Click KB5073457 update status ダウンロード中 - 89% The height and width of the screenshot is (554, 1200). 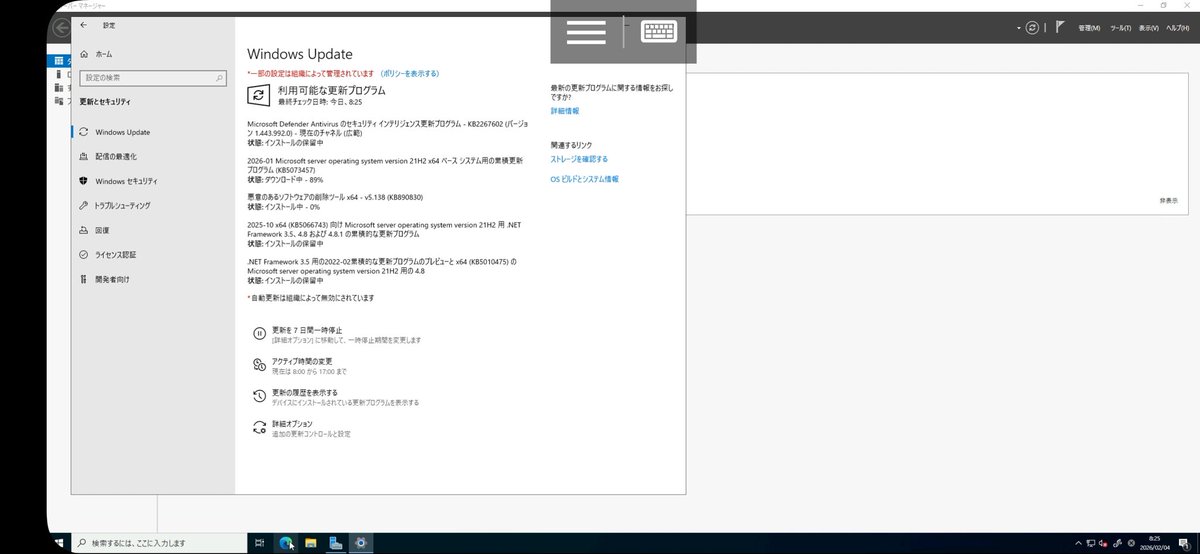click(x=285, y=179)
